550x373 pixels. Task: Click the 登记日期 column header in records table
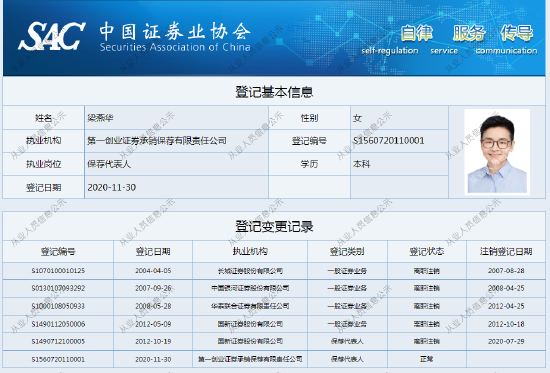coord(153,252)
